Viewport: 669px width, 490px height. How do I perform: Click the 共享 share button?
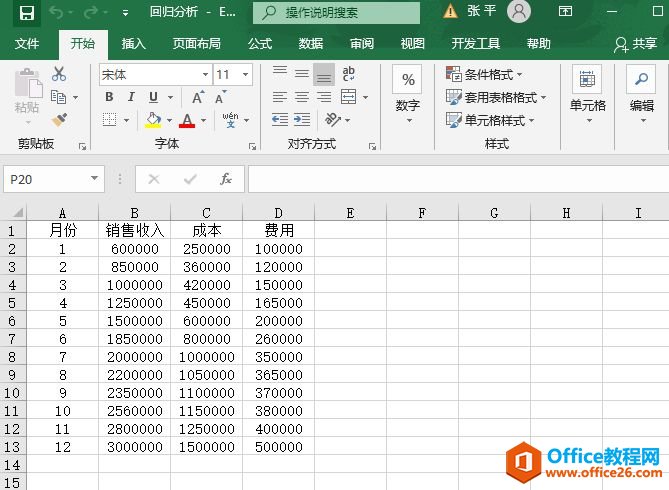pos(635,44)
